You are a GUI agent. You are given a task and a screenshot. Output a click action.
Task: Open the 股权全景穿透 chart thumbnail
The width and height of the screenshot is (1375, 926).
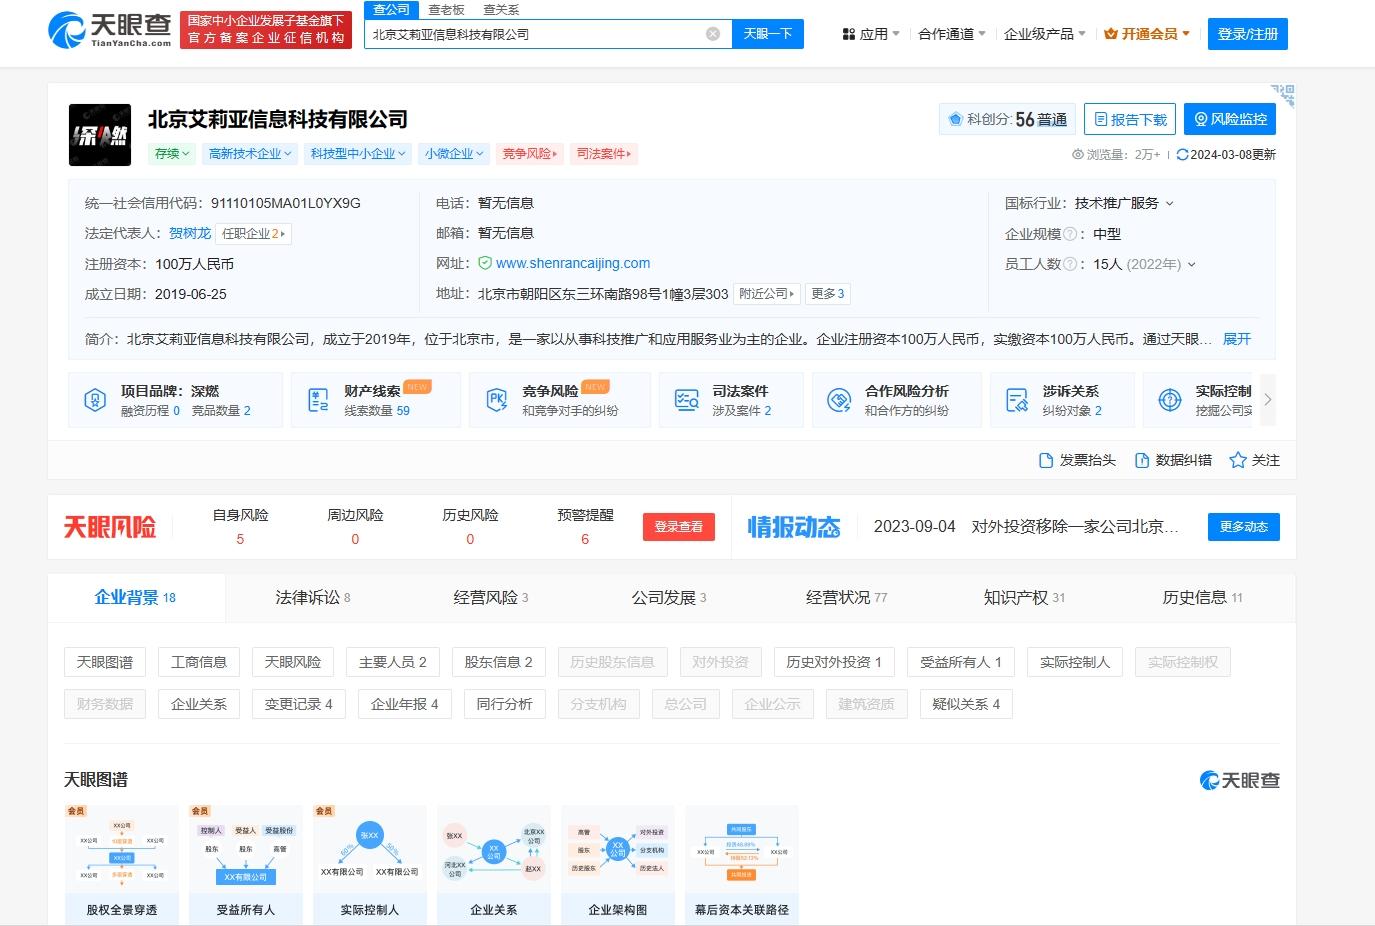pyautogui.click(x=121, y=864)
